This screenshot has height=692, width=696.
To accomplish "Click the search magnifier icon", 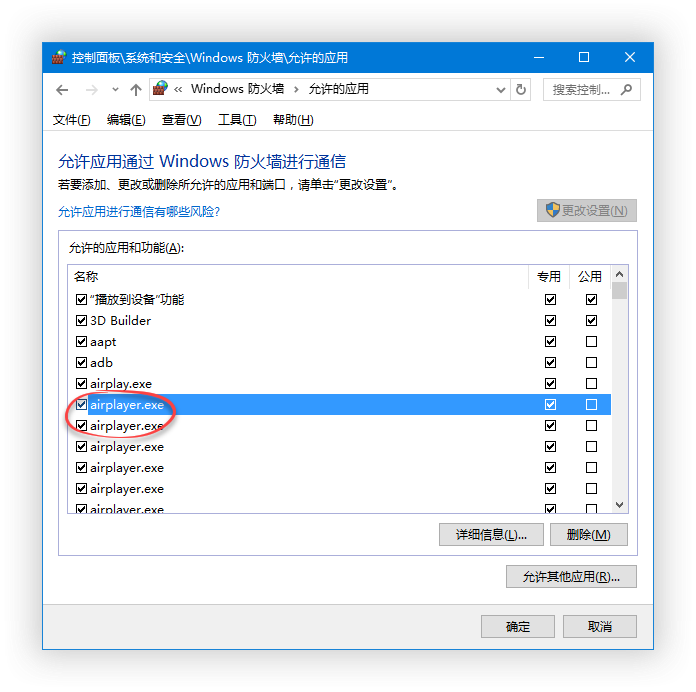I will [626, 90].
